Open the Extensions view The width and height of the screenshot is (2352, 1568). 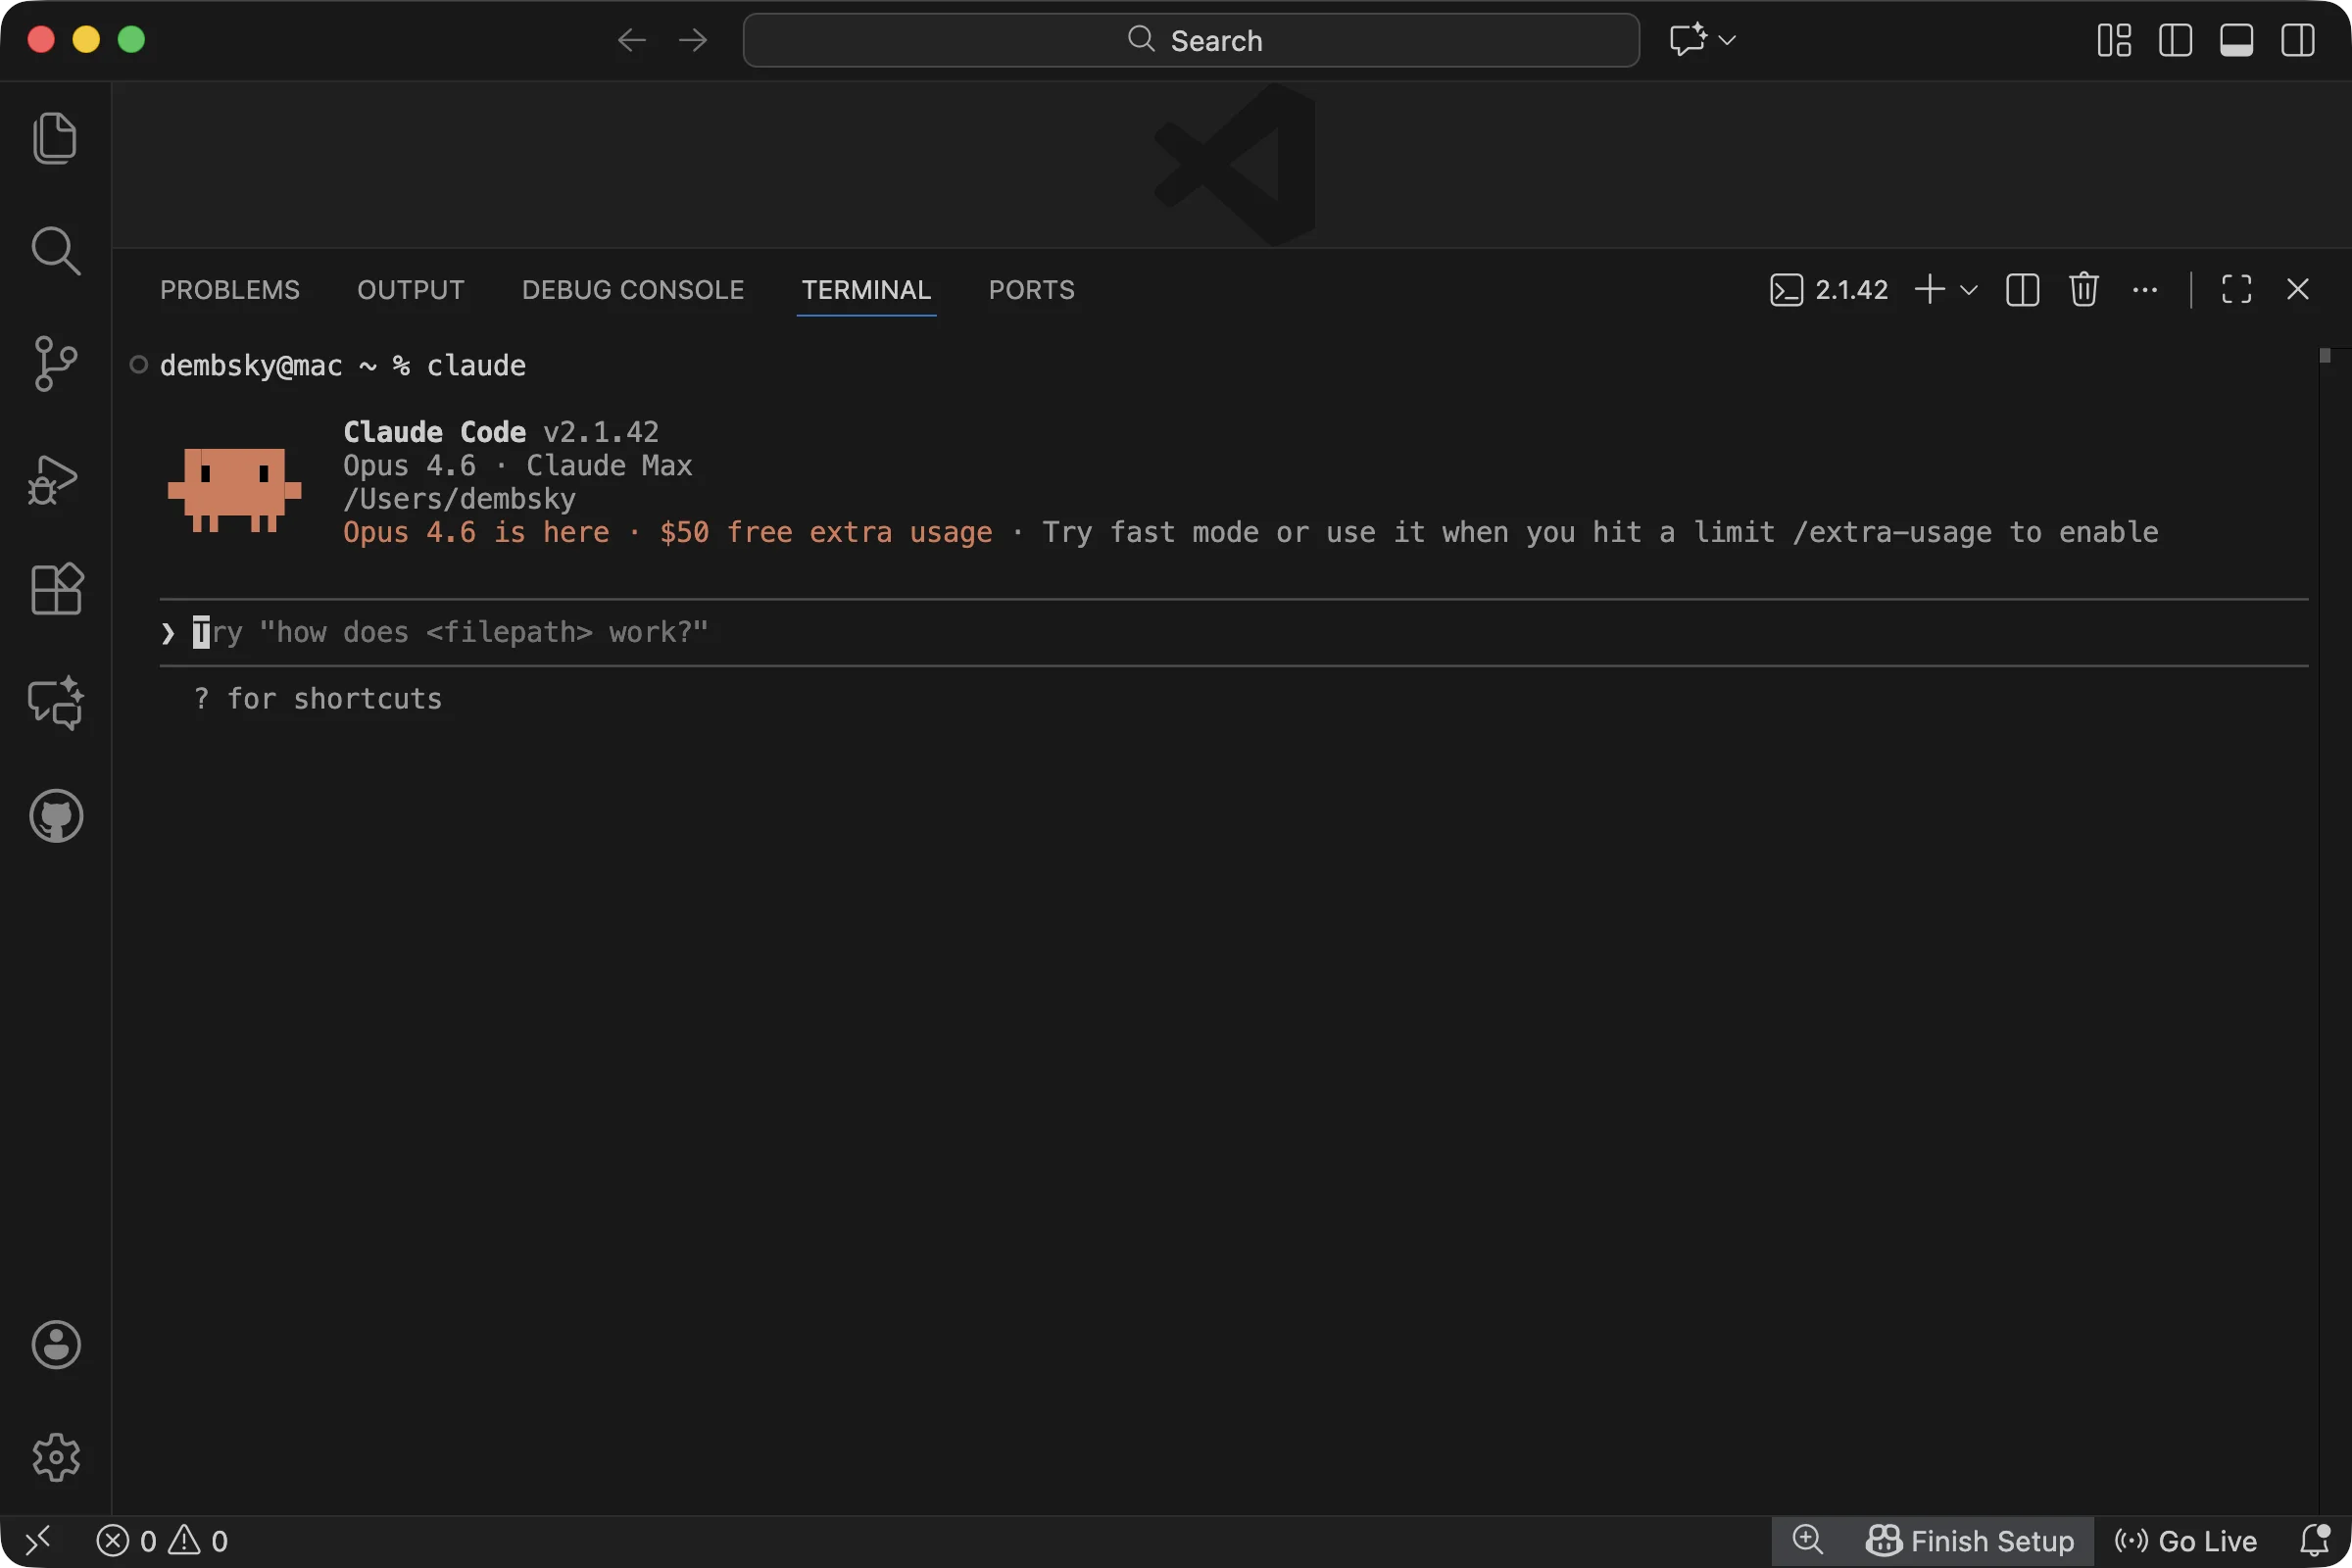[56, 590]
